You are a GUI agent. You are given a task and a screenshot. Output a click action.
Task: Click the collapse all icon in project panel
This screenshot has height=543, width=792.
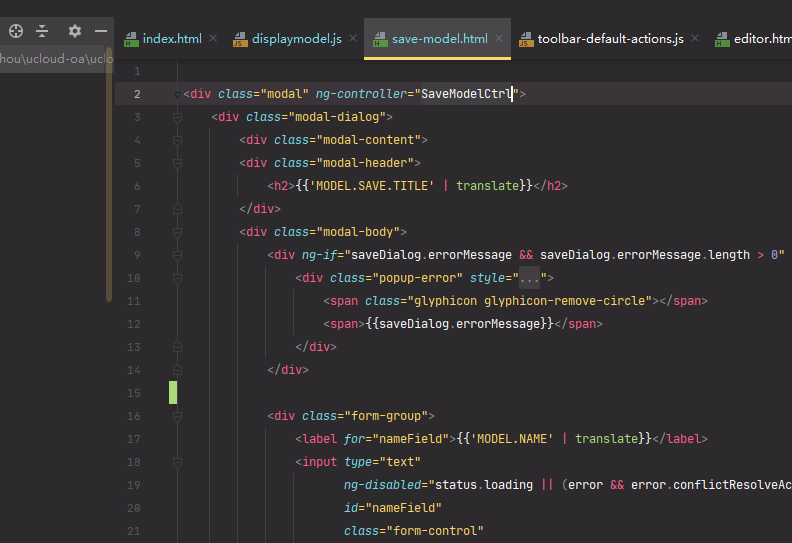[x=42, y=31]
